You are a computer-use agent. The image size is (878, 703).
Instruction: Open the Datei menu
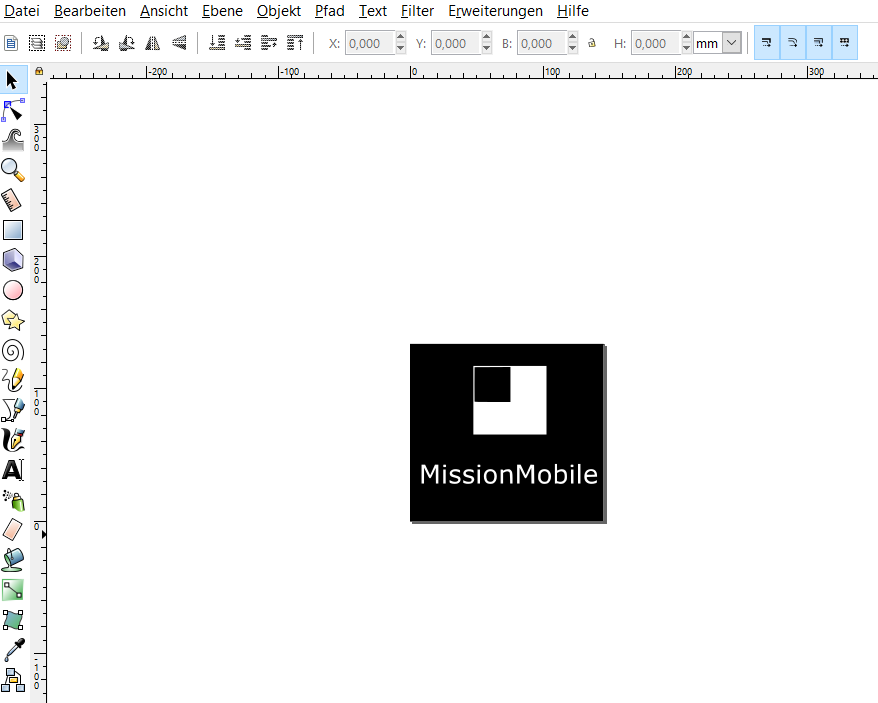(22, 11)
